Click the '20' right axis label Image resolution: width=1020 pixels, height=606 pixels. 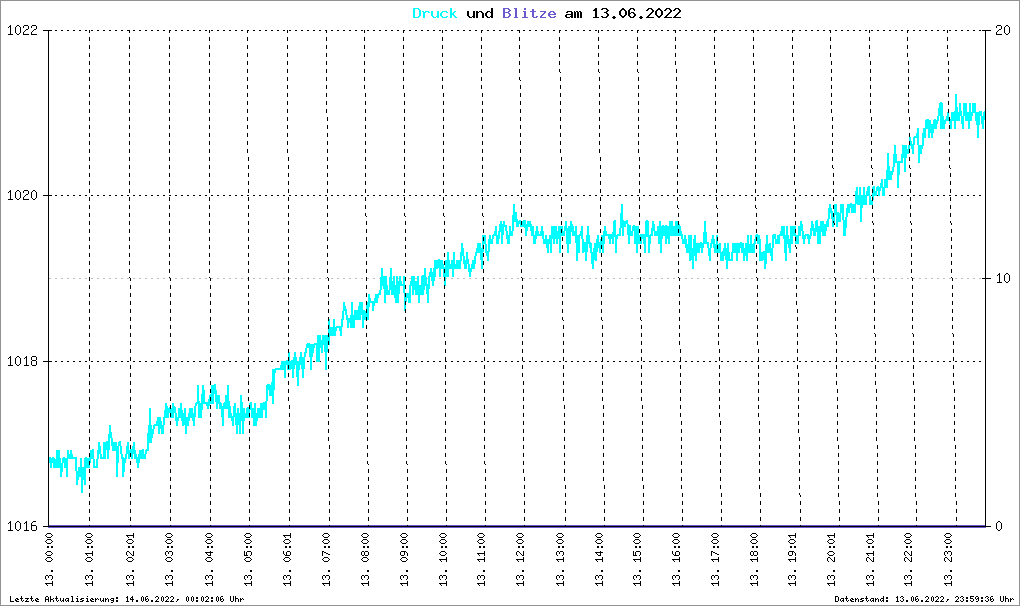(1003, 31)
